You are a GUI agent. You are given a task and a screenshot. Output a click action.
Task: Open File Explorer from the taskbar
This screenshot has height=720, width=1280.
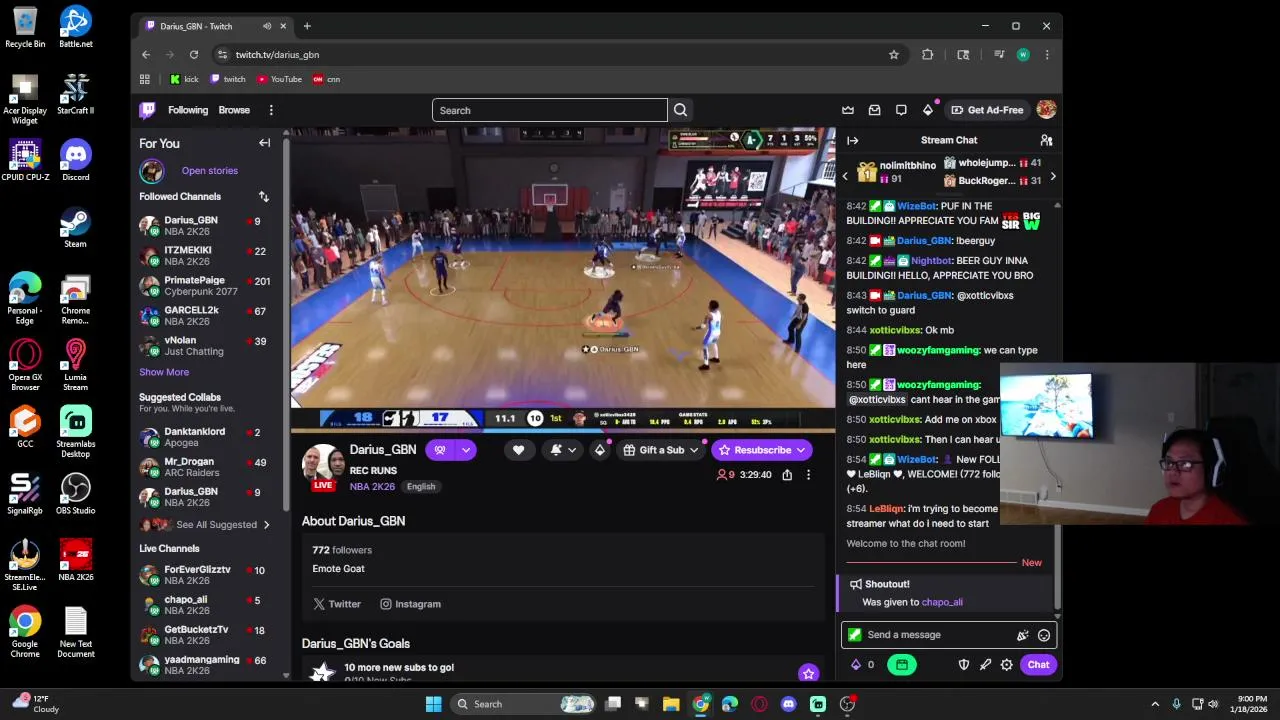(671, 704)
